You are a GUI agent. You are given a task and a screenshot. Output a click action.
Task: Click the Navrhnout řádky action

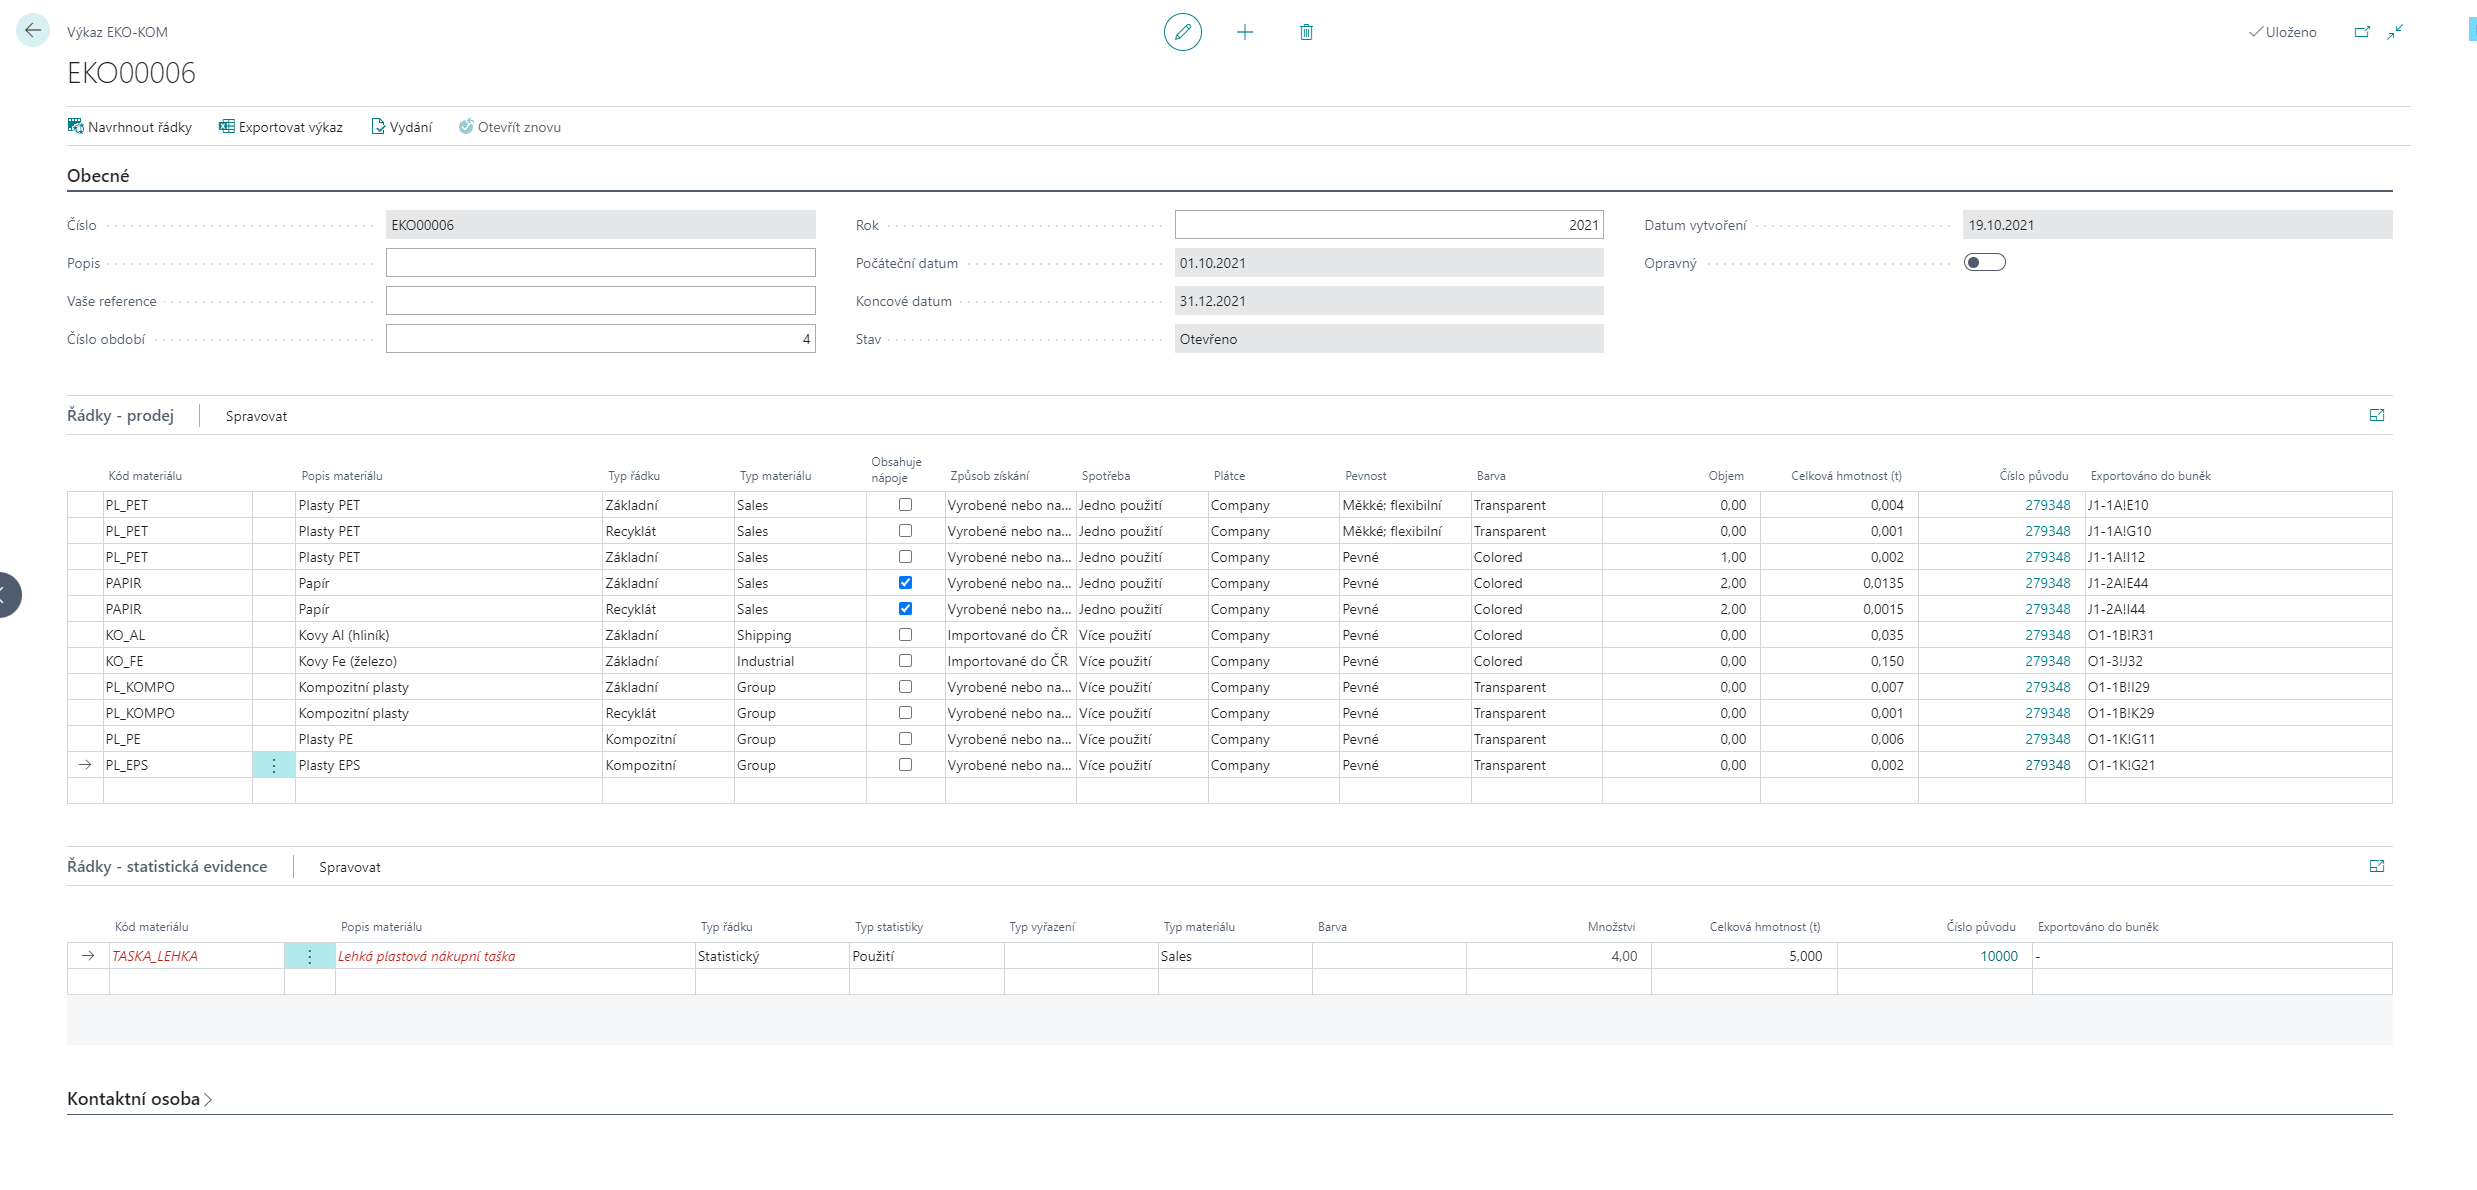coord(130,127)
